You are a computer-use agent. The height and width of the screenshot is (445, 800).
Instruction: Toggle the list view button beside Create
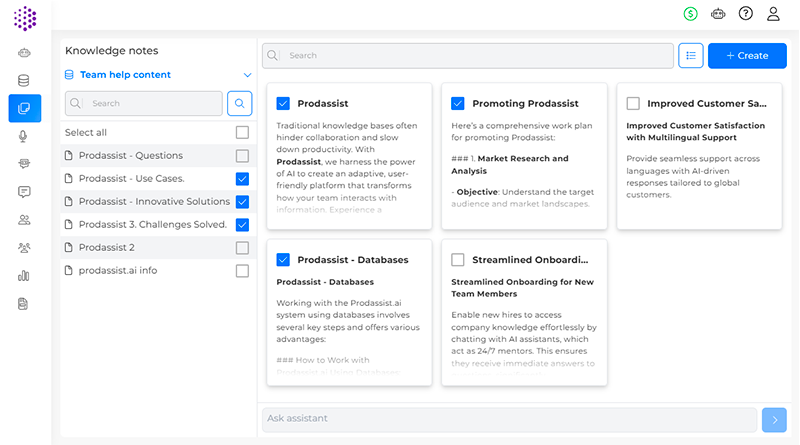coord(691,56)
